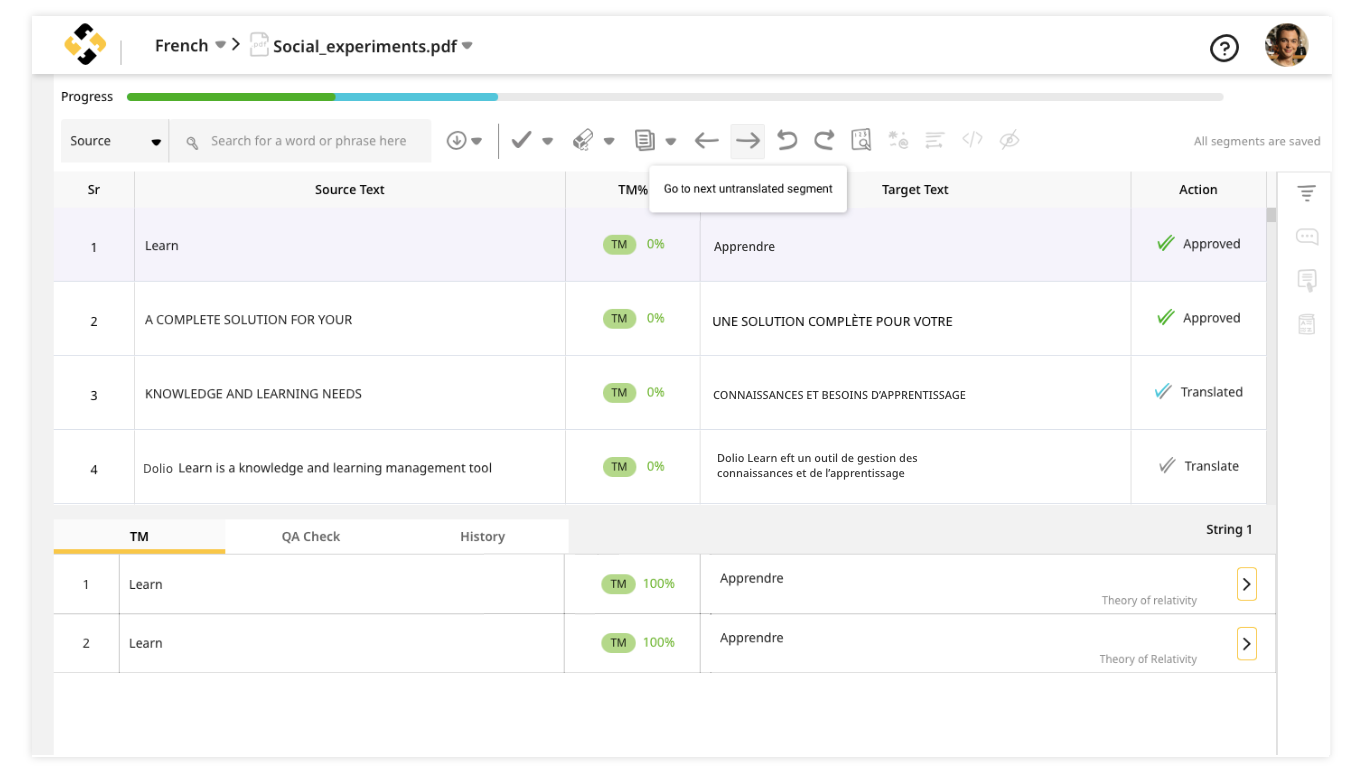Click the 'Target Text' column header

(x=915, y=190)
